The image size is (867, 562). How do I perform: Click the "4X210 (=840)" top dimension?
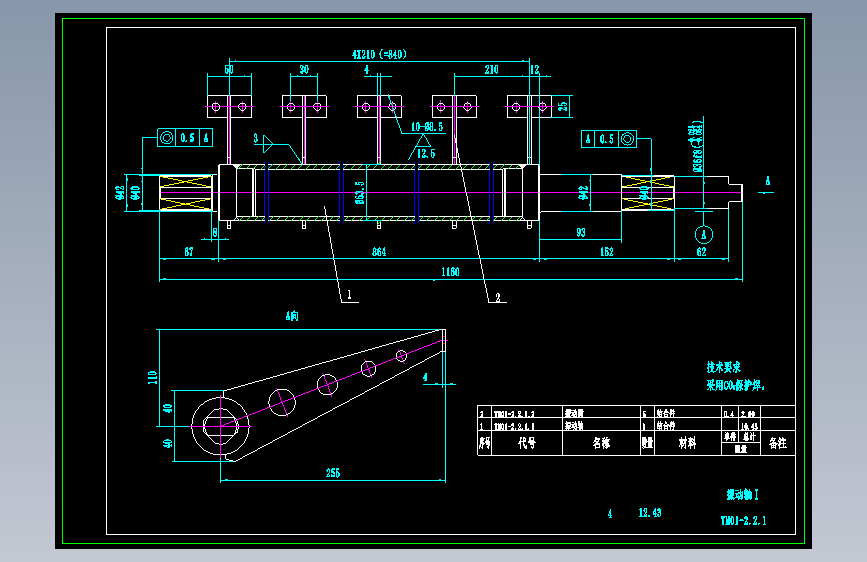[379, 54]
